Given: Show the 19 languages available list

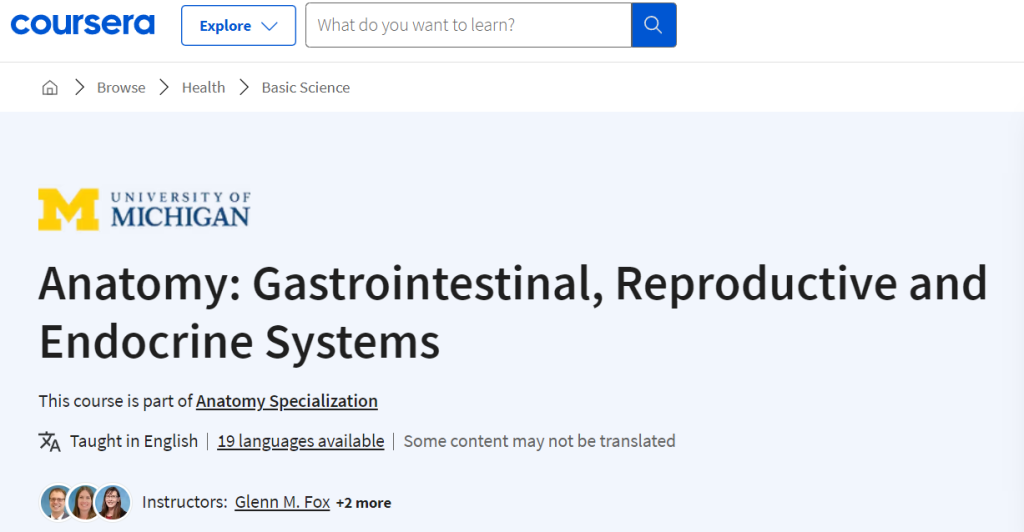Looking at the screenshot, I should pos(300,441).
